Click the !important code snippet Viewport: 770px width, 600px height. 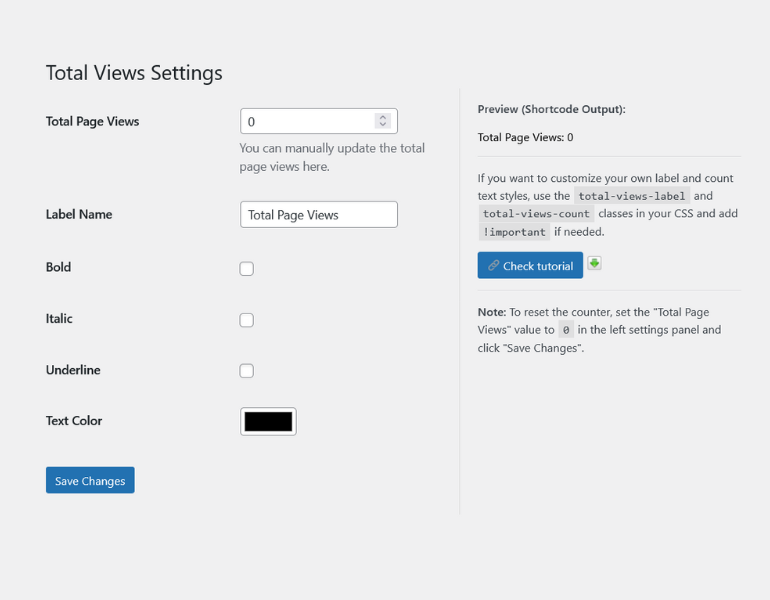pyautogui.click(x=513, y=232)
